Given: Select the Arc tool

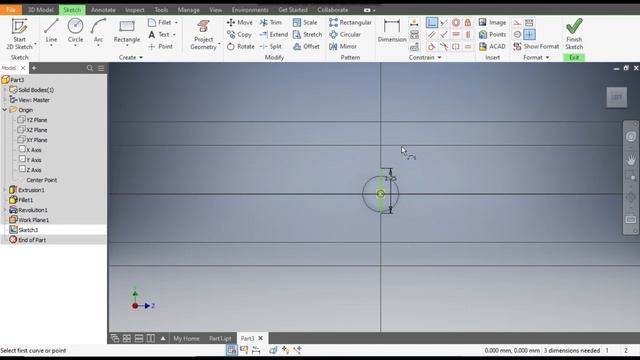Looking at the screenshot, I should tap(98, 31).
